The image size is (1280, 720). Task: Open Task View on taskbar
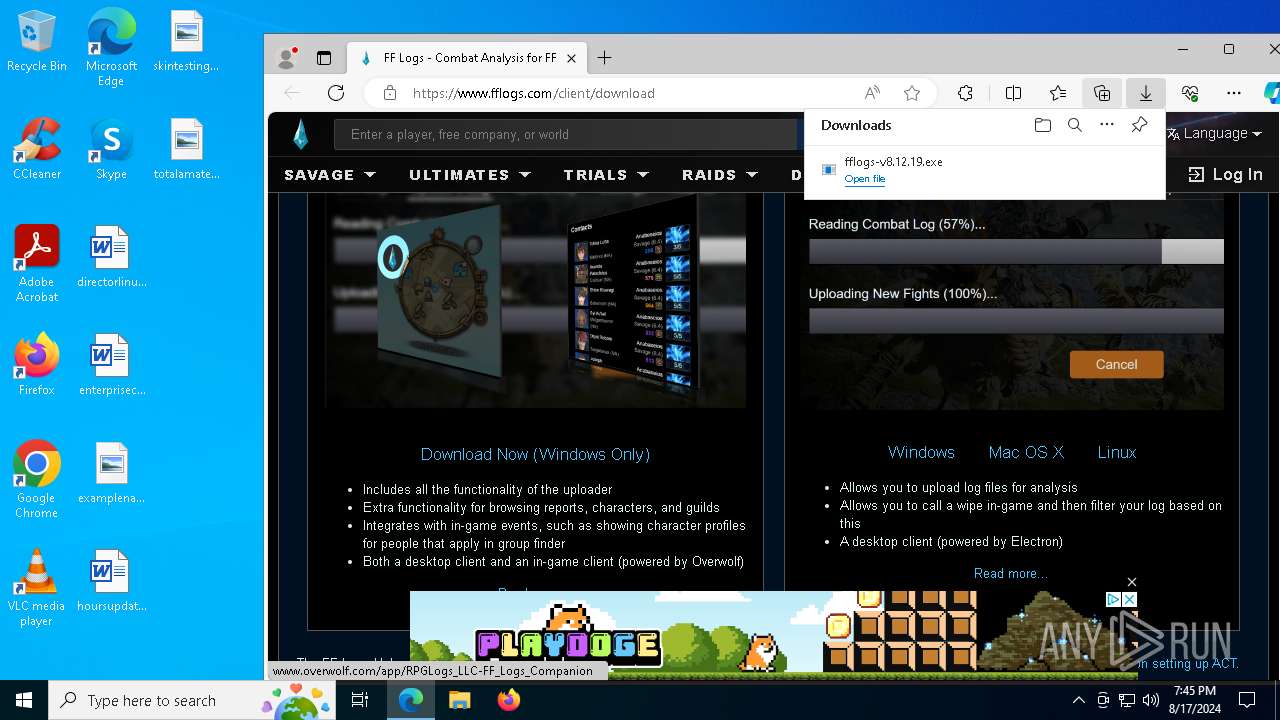pyautogui.click(x=360, y=700)
